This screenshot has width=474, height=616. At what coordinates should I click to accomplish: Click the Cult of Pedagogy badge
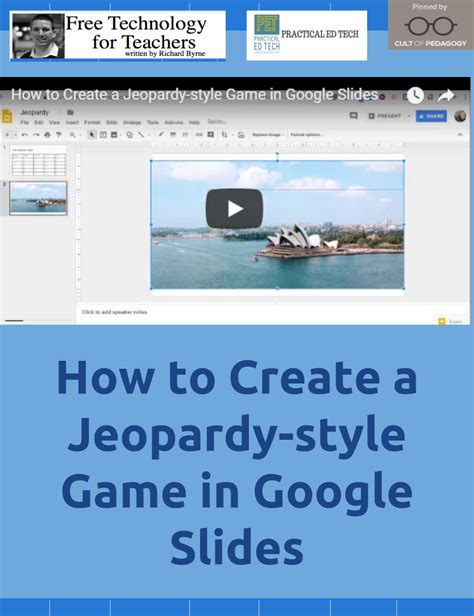click(431, 25)
